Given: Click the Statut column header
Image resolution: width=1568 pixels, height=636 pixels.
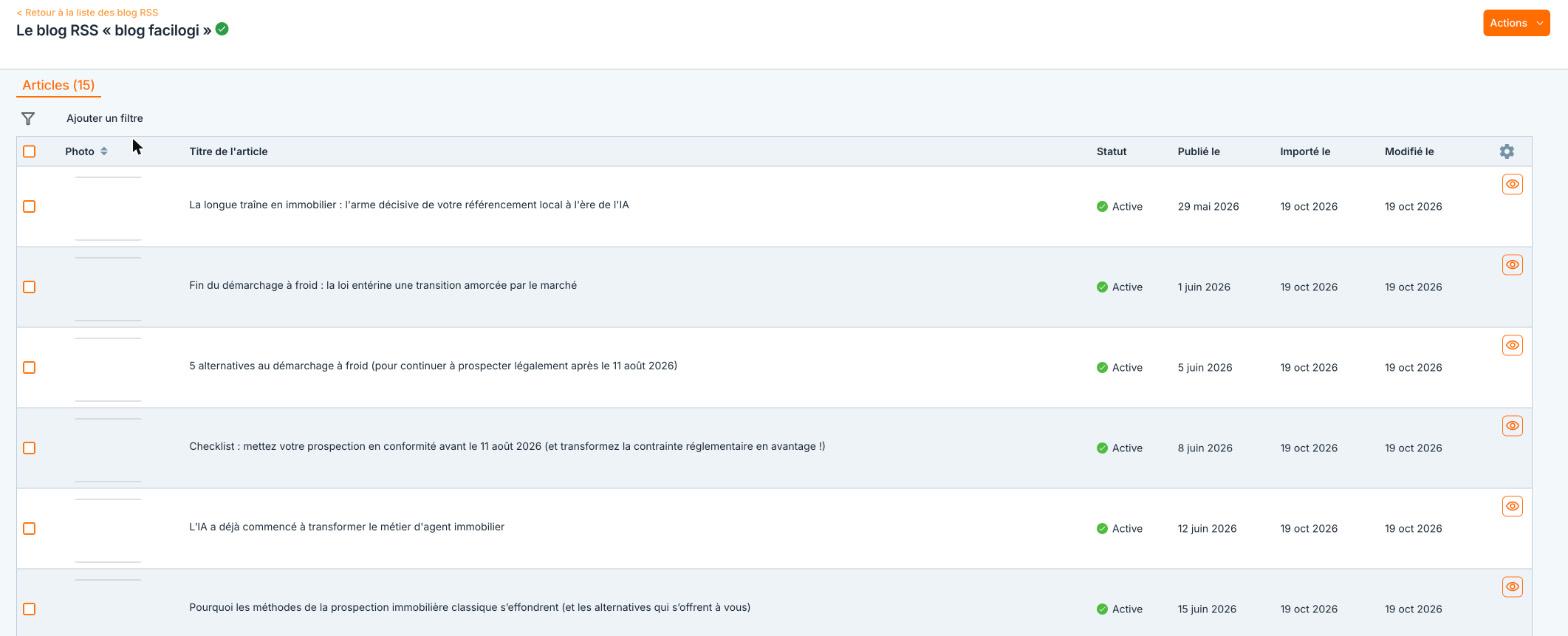Looking at the screenshot, I should (x=1111, y=151).
